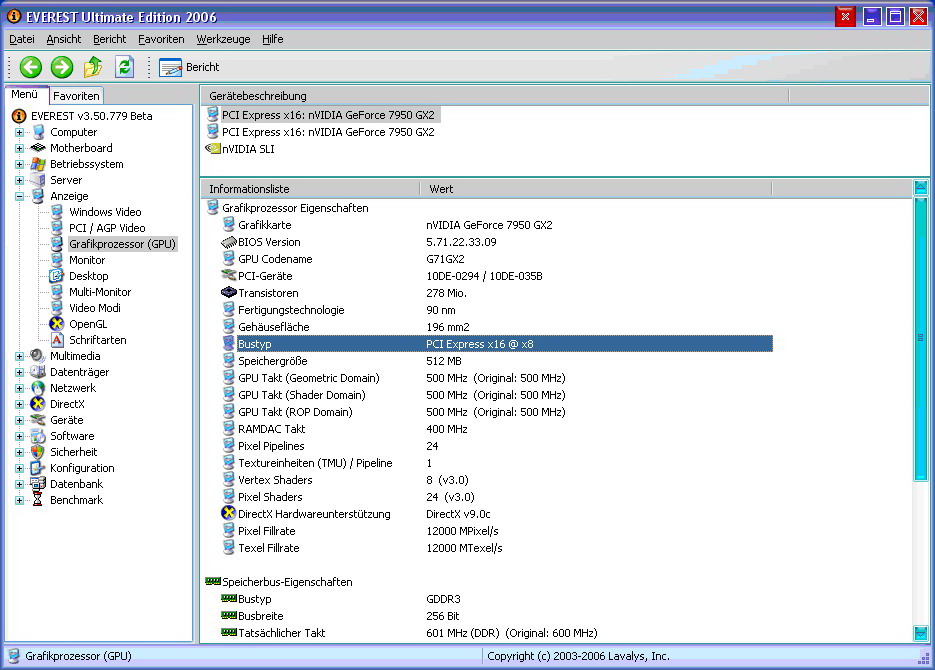Image resolution: width=935 pixels, height=670 pixels.
Task: Switch to the Favoriten tab in the sidebar
Action: [76, 95]
